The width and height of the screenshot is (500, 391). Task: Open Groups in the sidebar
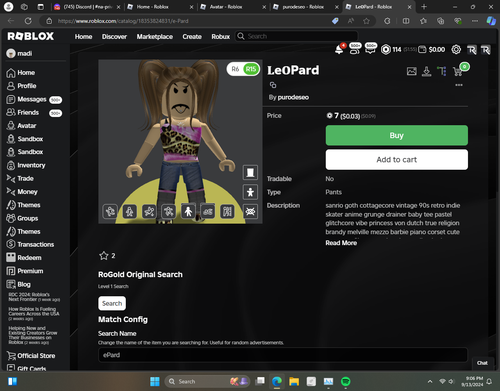[22, 218]
